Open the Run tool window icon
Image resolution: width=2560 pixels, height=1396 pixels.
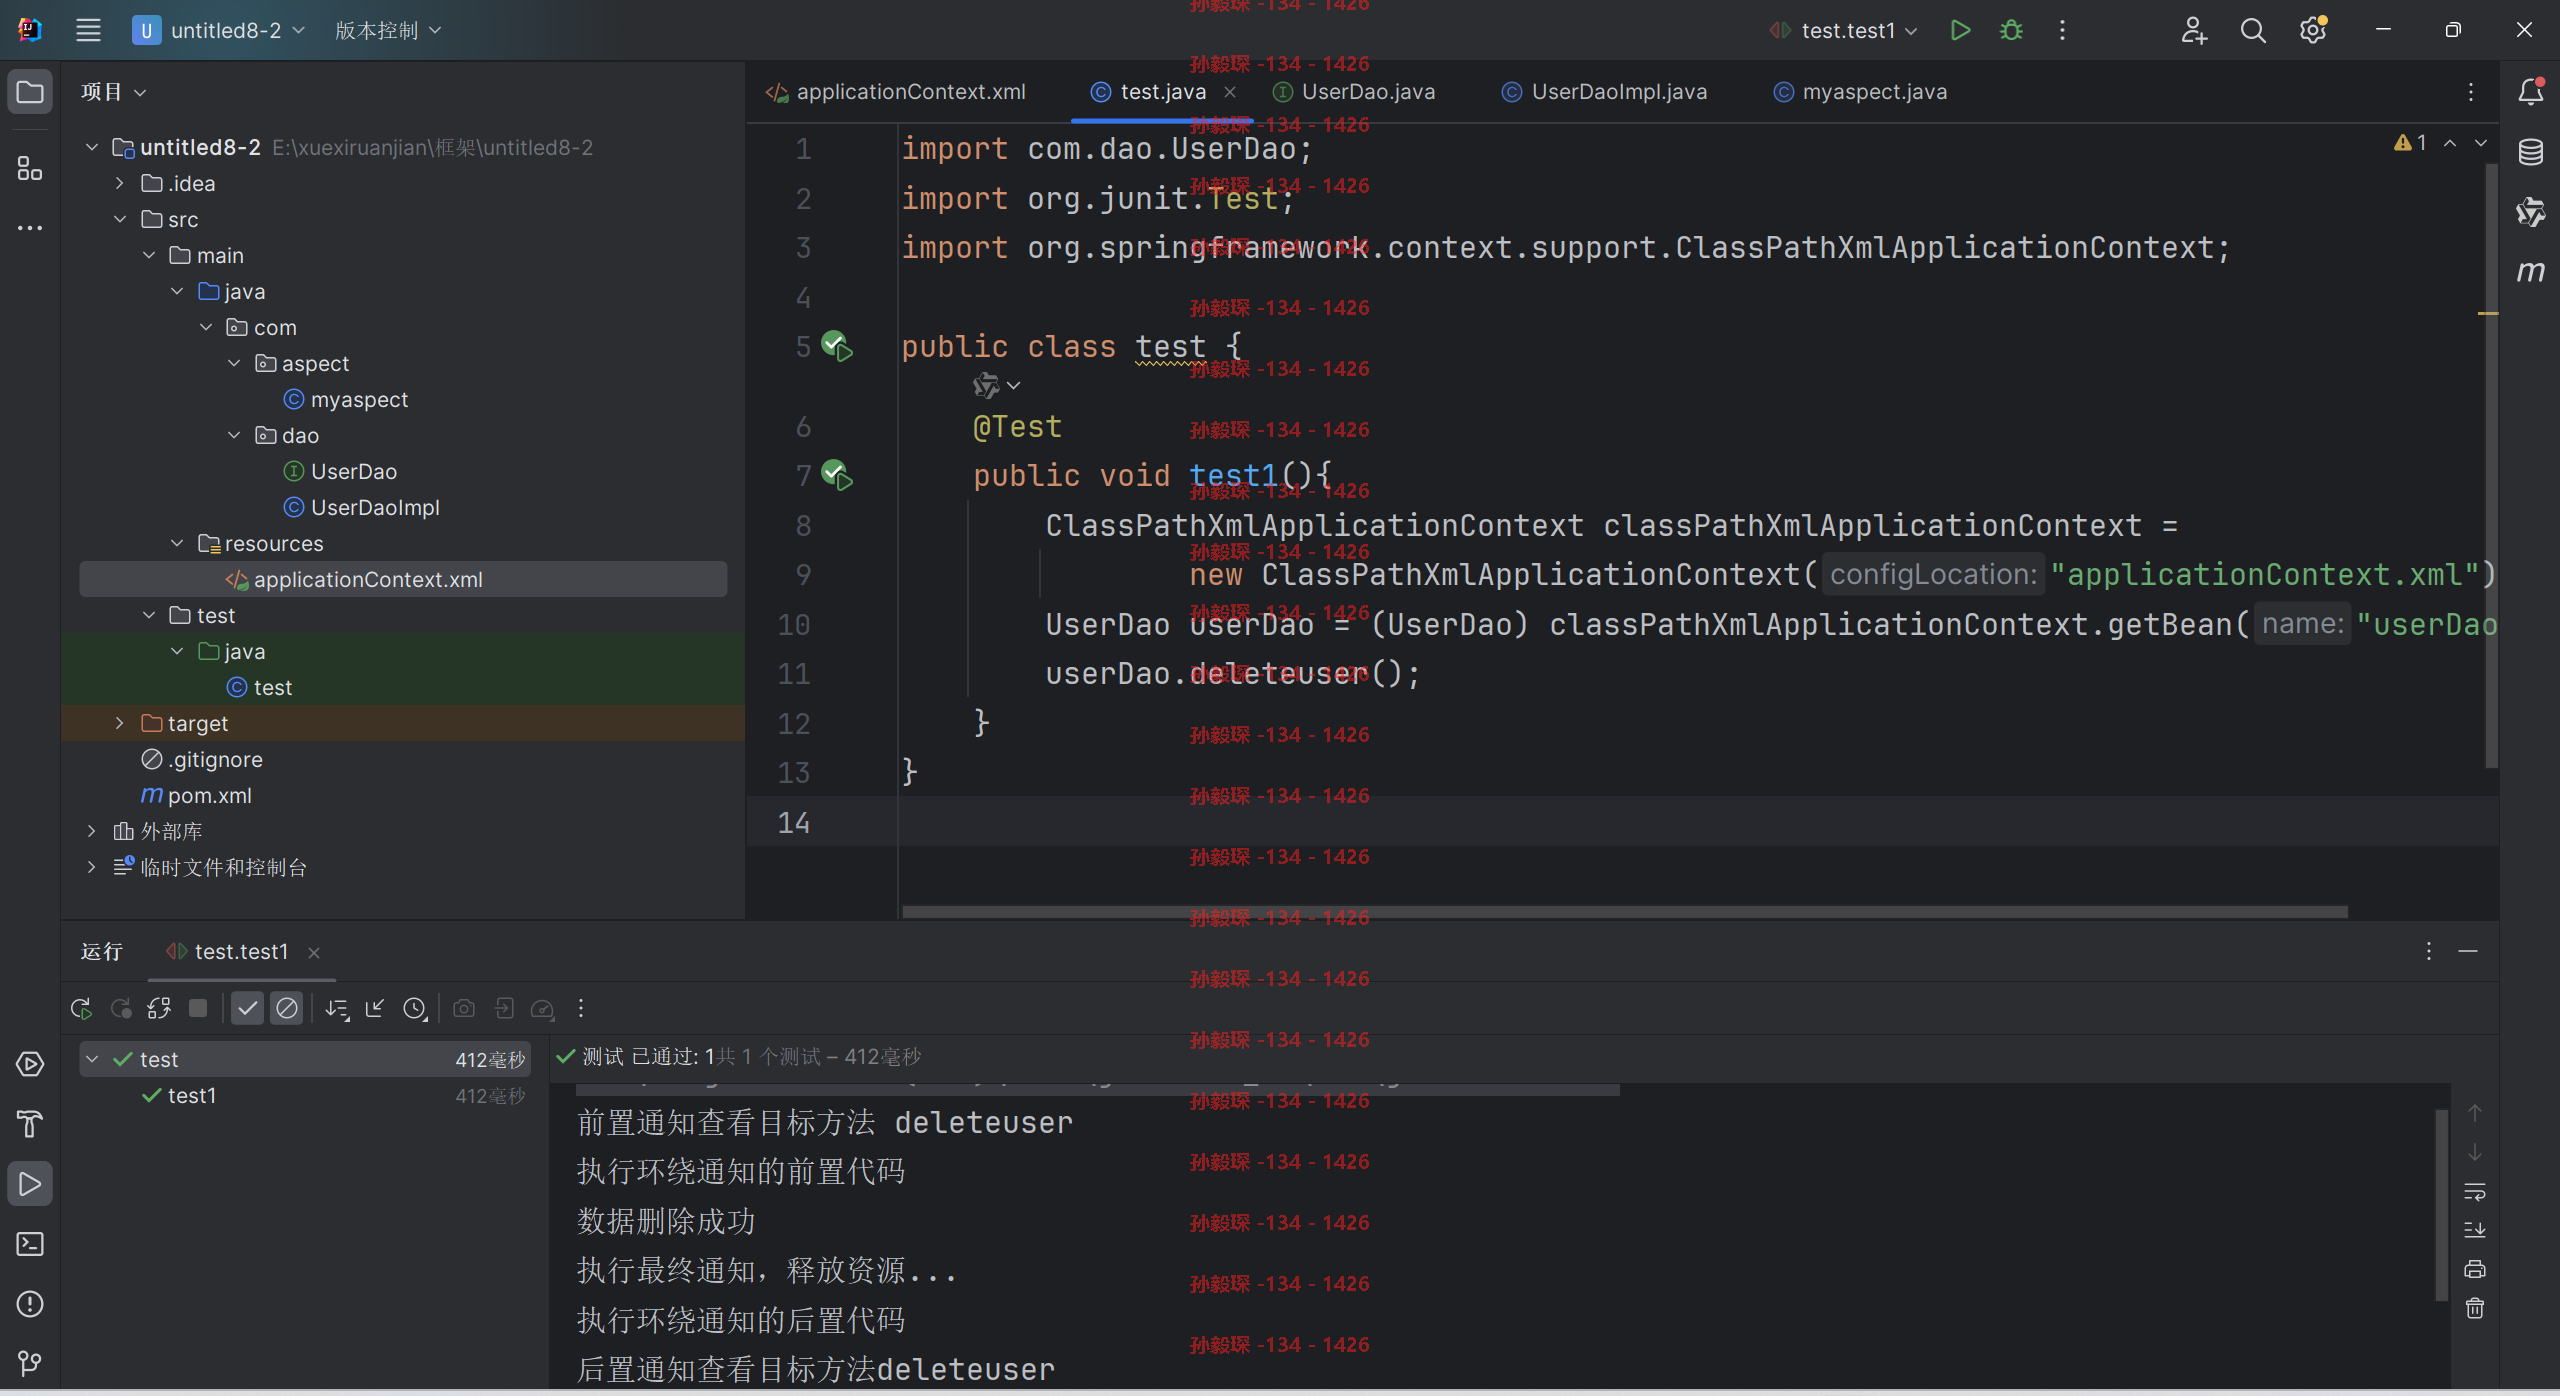tap(30, 1184)
